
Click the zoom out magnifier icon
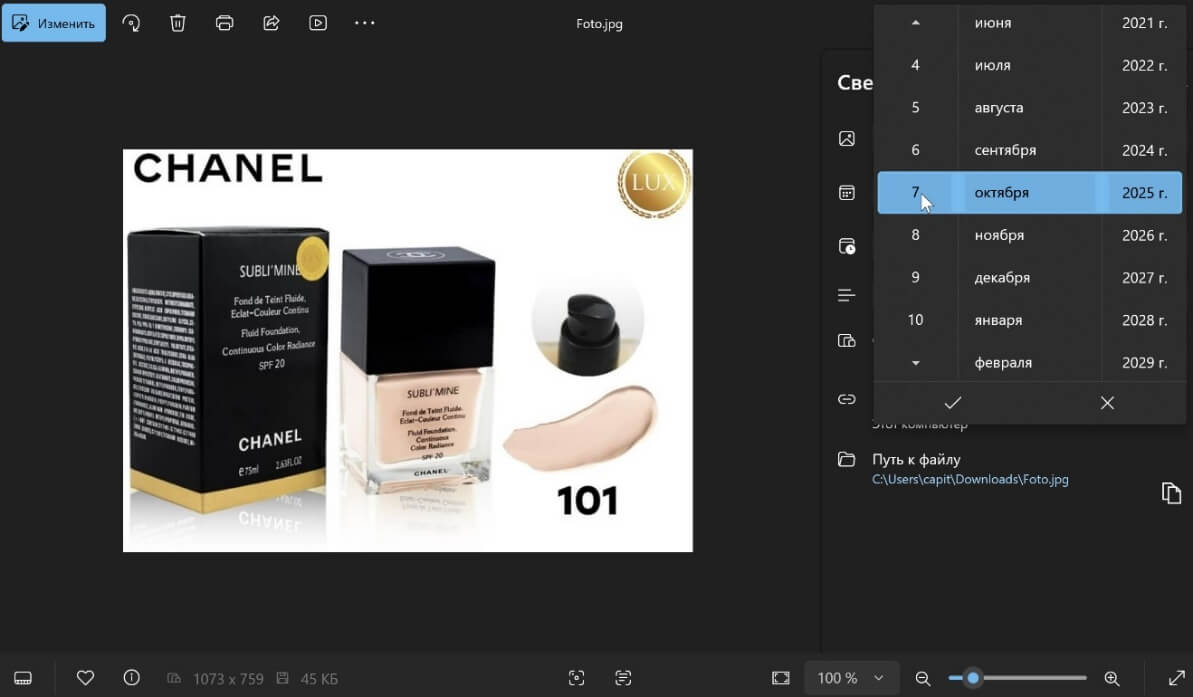923,678
